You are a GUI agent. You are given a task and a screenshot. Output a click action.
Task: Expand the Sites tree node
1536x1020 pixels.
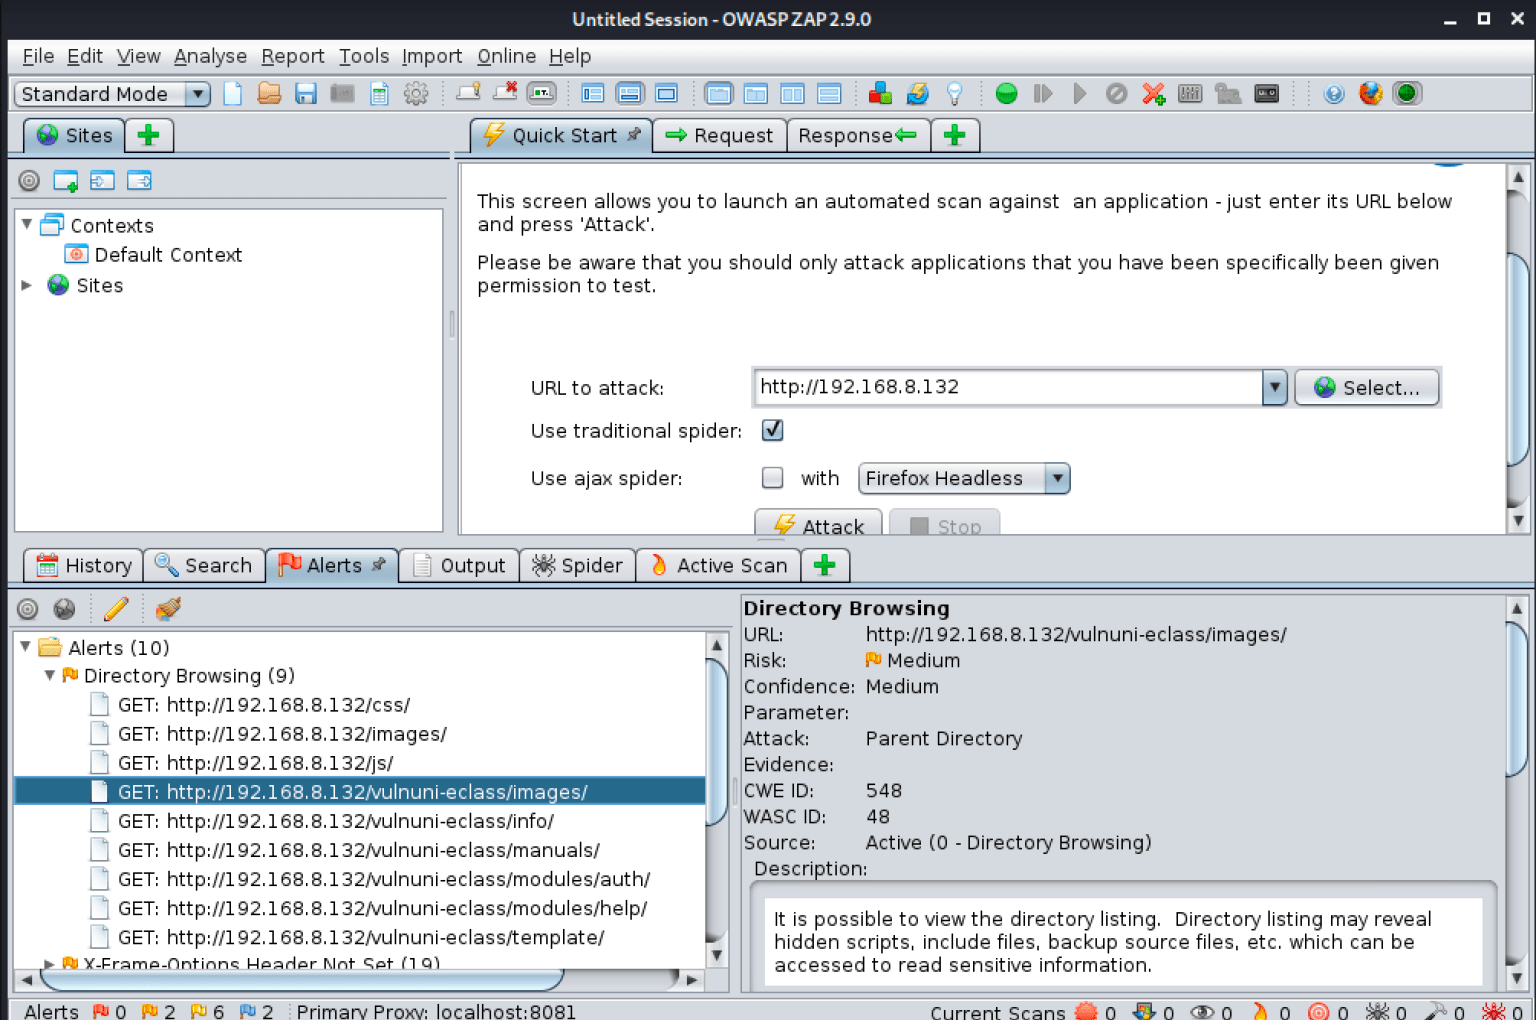(x=27, y=285)
